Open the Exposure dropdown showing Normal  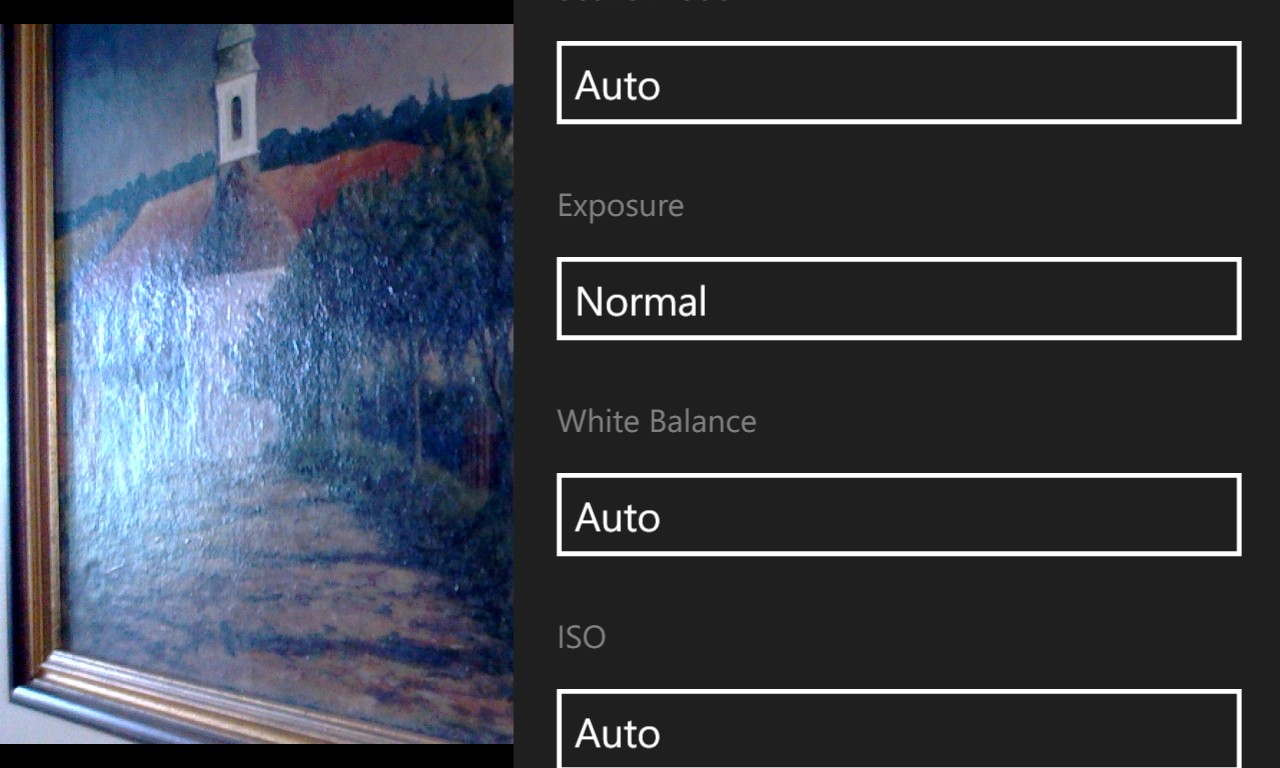coord(899,299)
